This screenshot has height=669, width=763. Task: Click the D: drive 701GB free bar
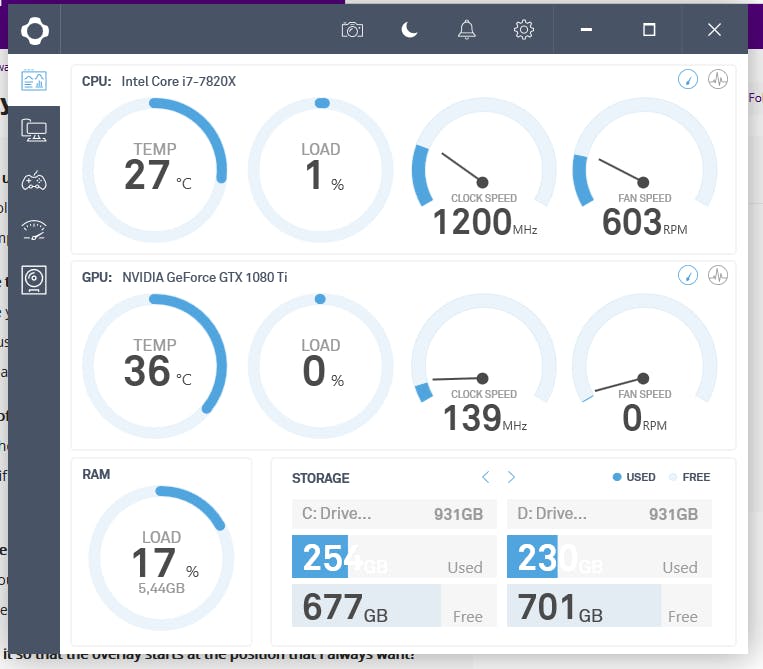click(609, 606)
